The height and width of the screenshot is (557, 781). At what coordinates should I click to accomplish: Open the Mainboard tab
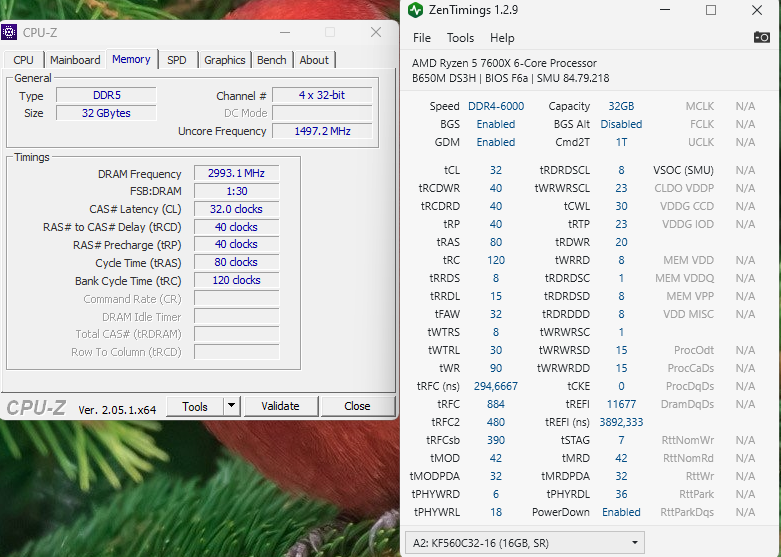tap(75, 60)
